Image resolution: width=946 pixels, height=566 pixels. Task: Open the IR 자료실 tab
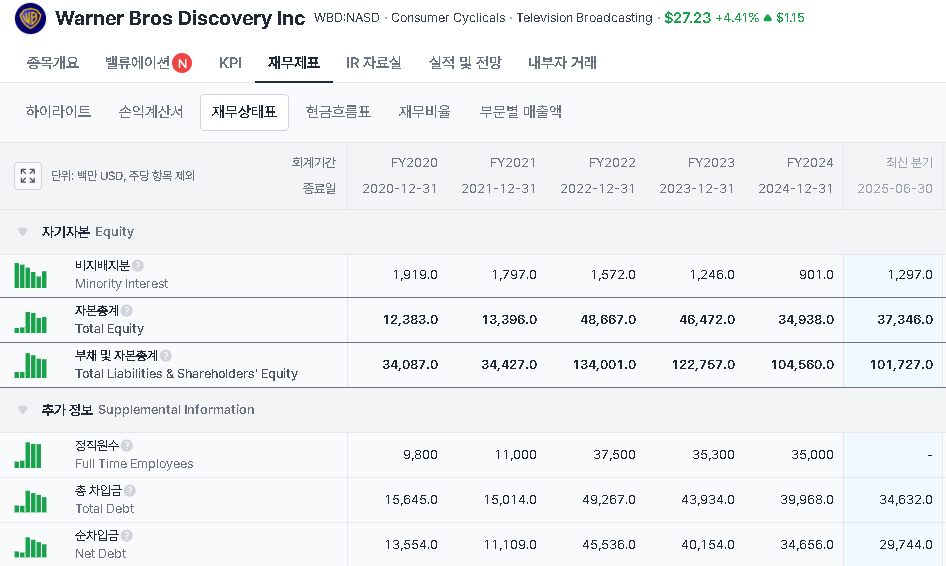click(373, 63)
